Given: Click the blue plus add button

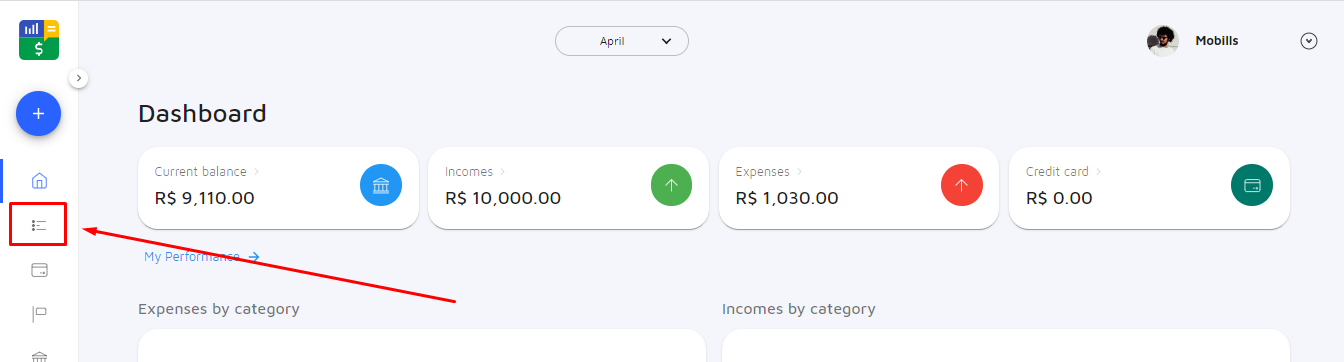Looking at the screenshot, I should point(39,114).
